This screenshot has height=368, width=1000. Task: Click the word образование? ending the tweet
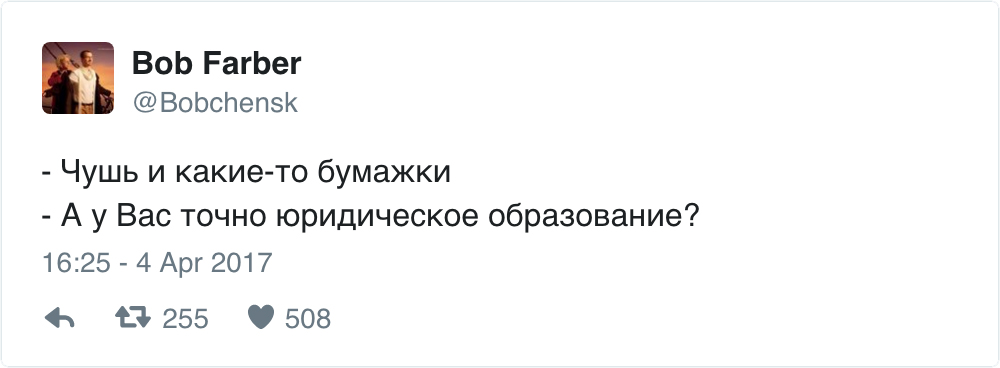pyautogui.click(x=594, y=218)
